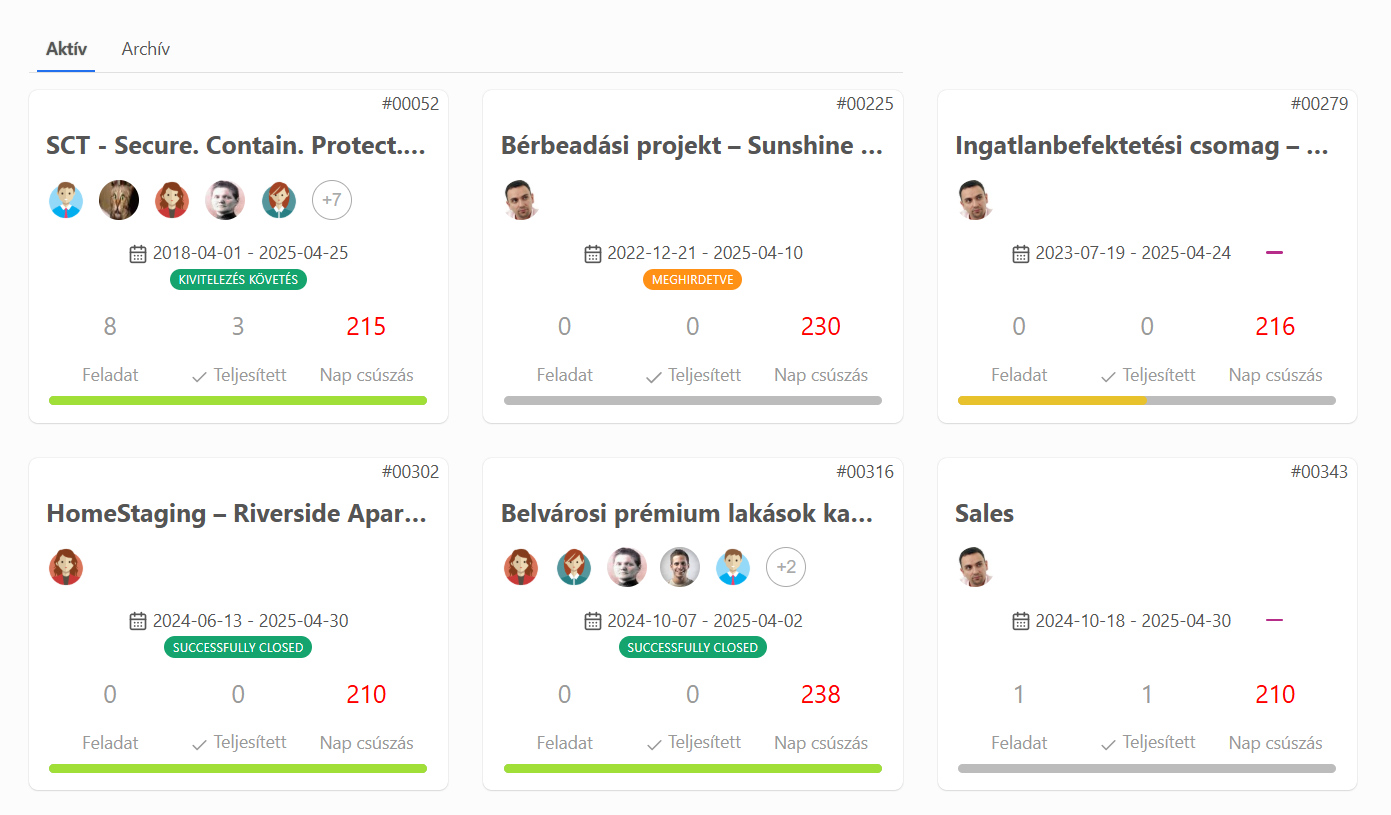Screen dimensions: 1391x815
Task: Click the calendar icon on Ingatlanbefektetési csomag card
Action: pyautogui.click(x=1019, y=253)
